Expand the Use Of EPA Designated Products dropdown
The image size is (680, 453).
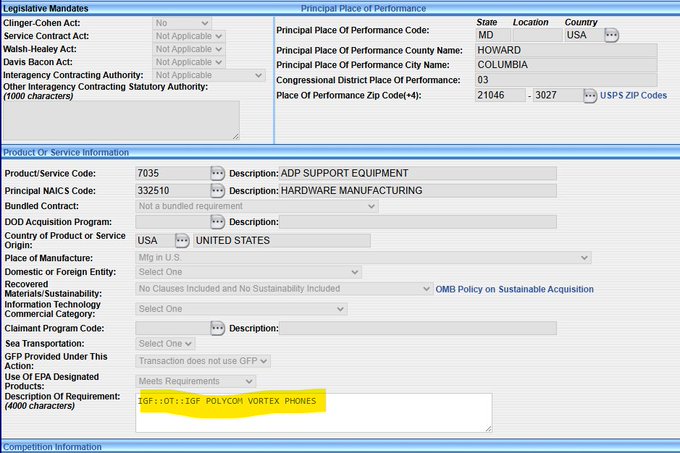tap(195, 381)
